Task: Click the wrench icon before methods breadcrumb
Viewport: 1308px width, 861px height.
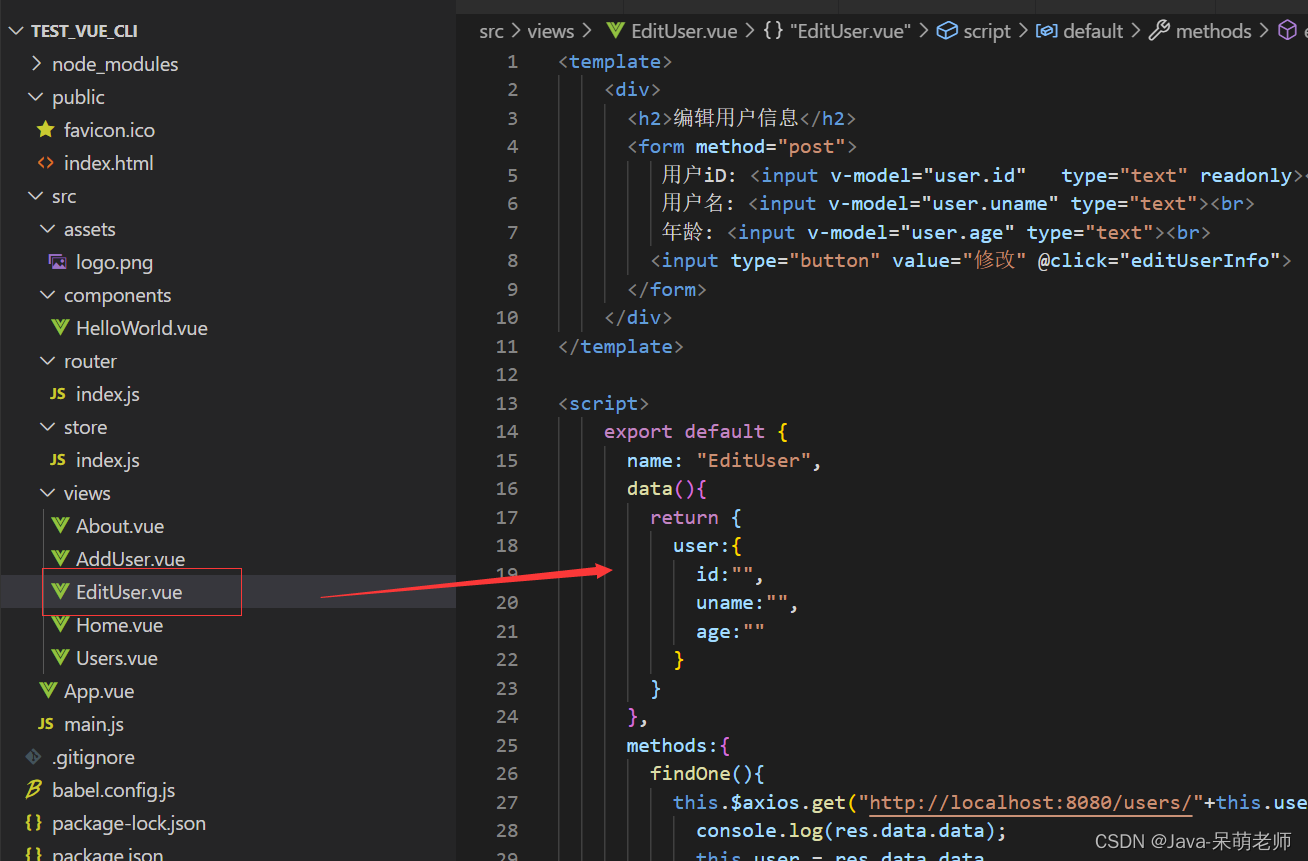Action: click(x=1159, y=31)
